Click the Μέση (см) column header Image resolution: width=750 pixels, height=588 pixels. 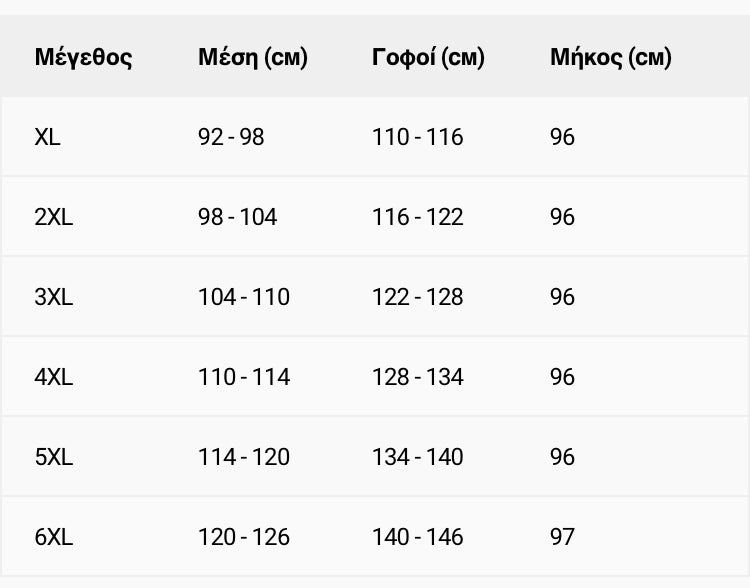253,57
